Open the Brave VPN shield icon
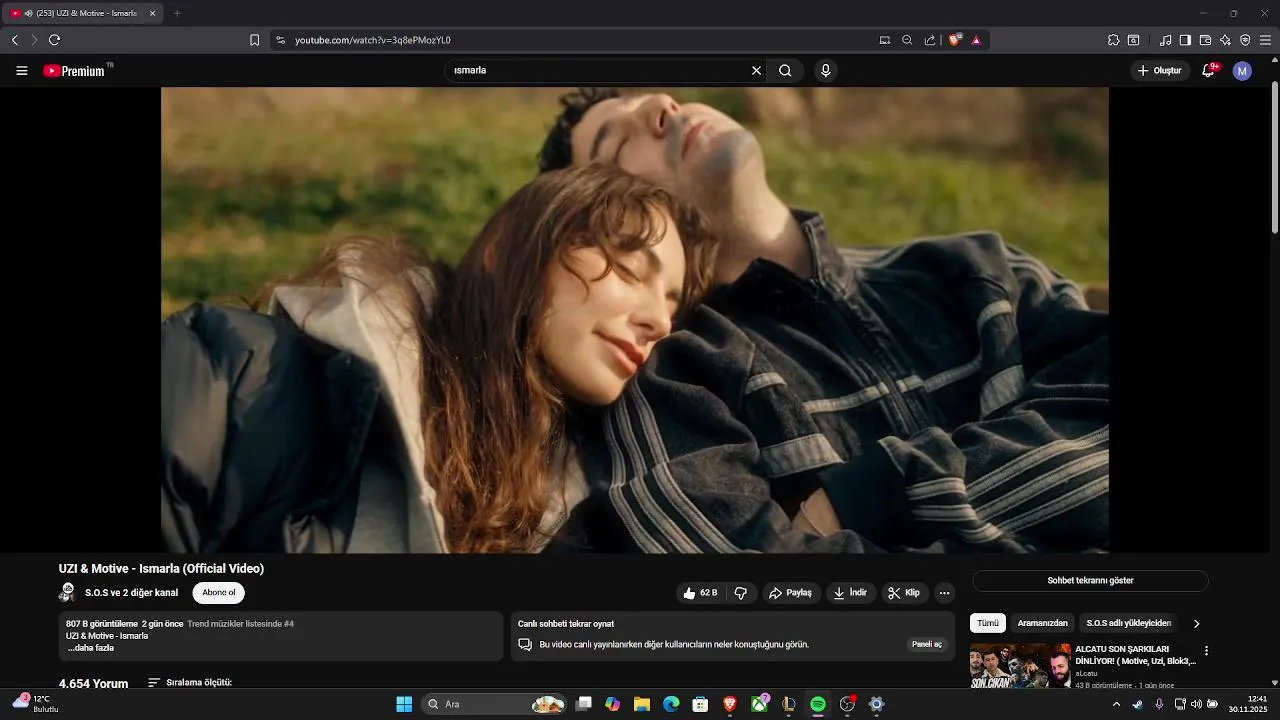1280x720 pixels. pyautogui.click(x=1245, y=40)
